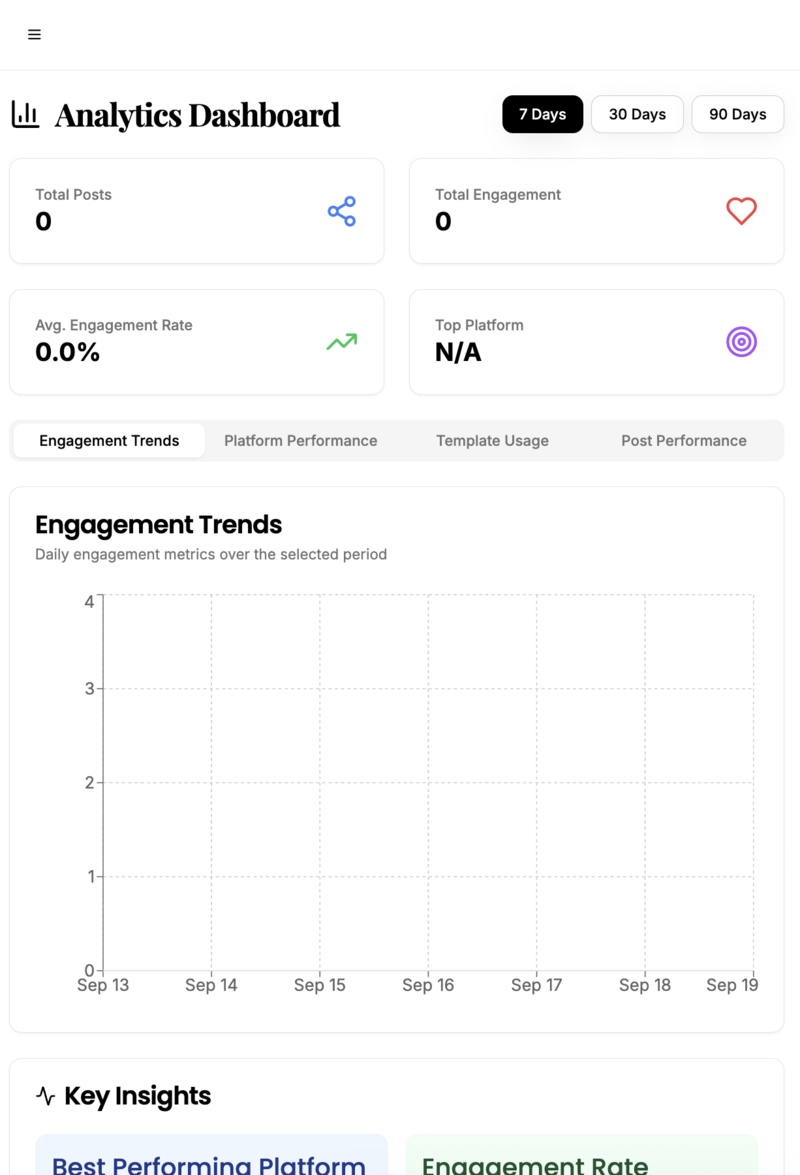Open the Template Usage tab

(492, 441)
